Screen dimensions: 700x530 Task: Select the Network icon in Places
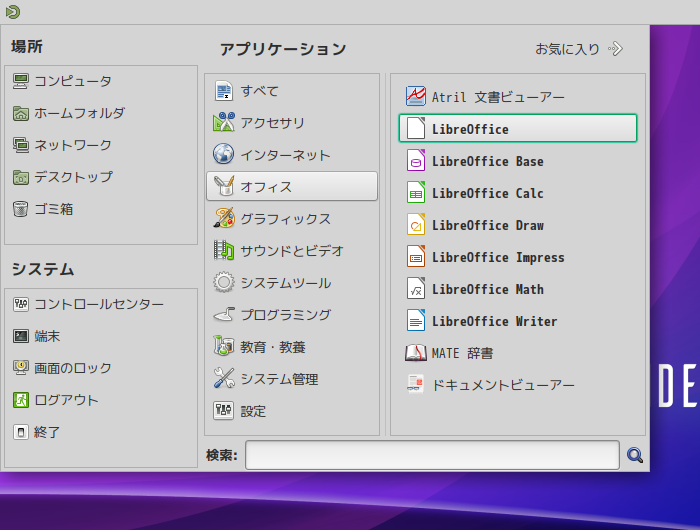coord(21,145)
